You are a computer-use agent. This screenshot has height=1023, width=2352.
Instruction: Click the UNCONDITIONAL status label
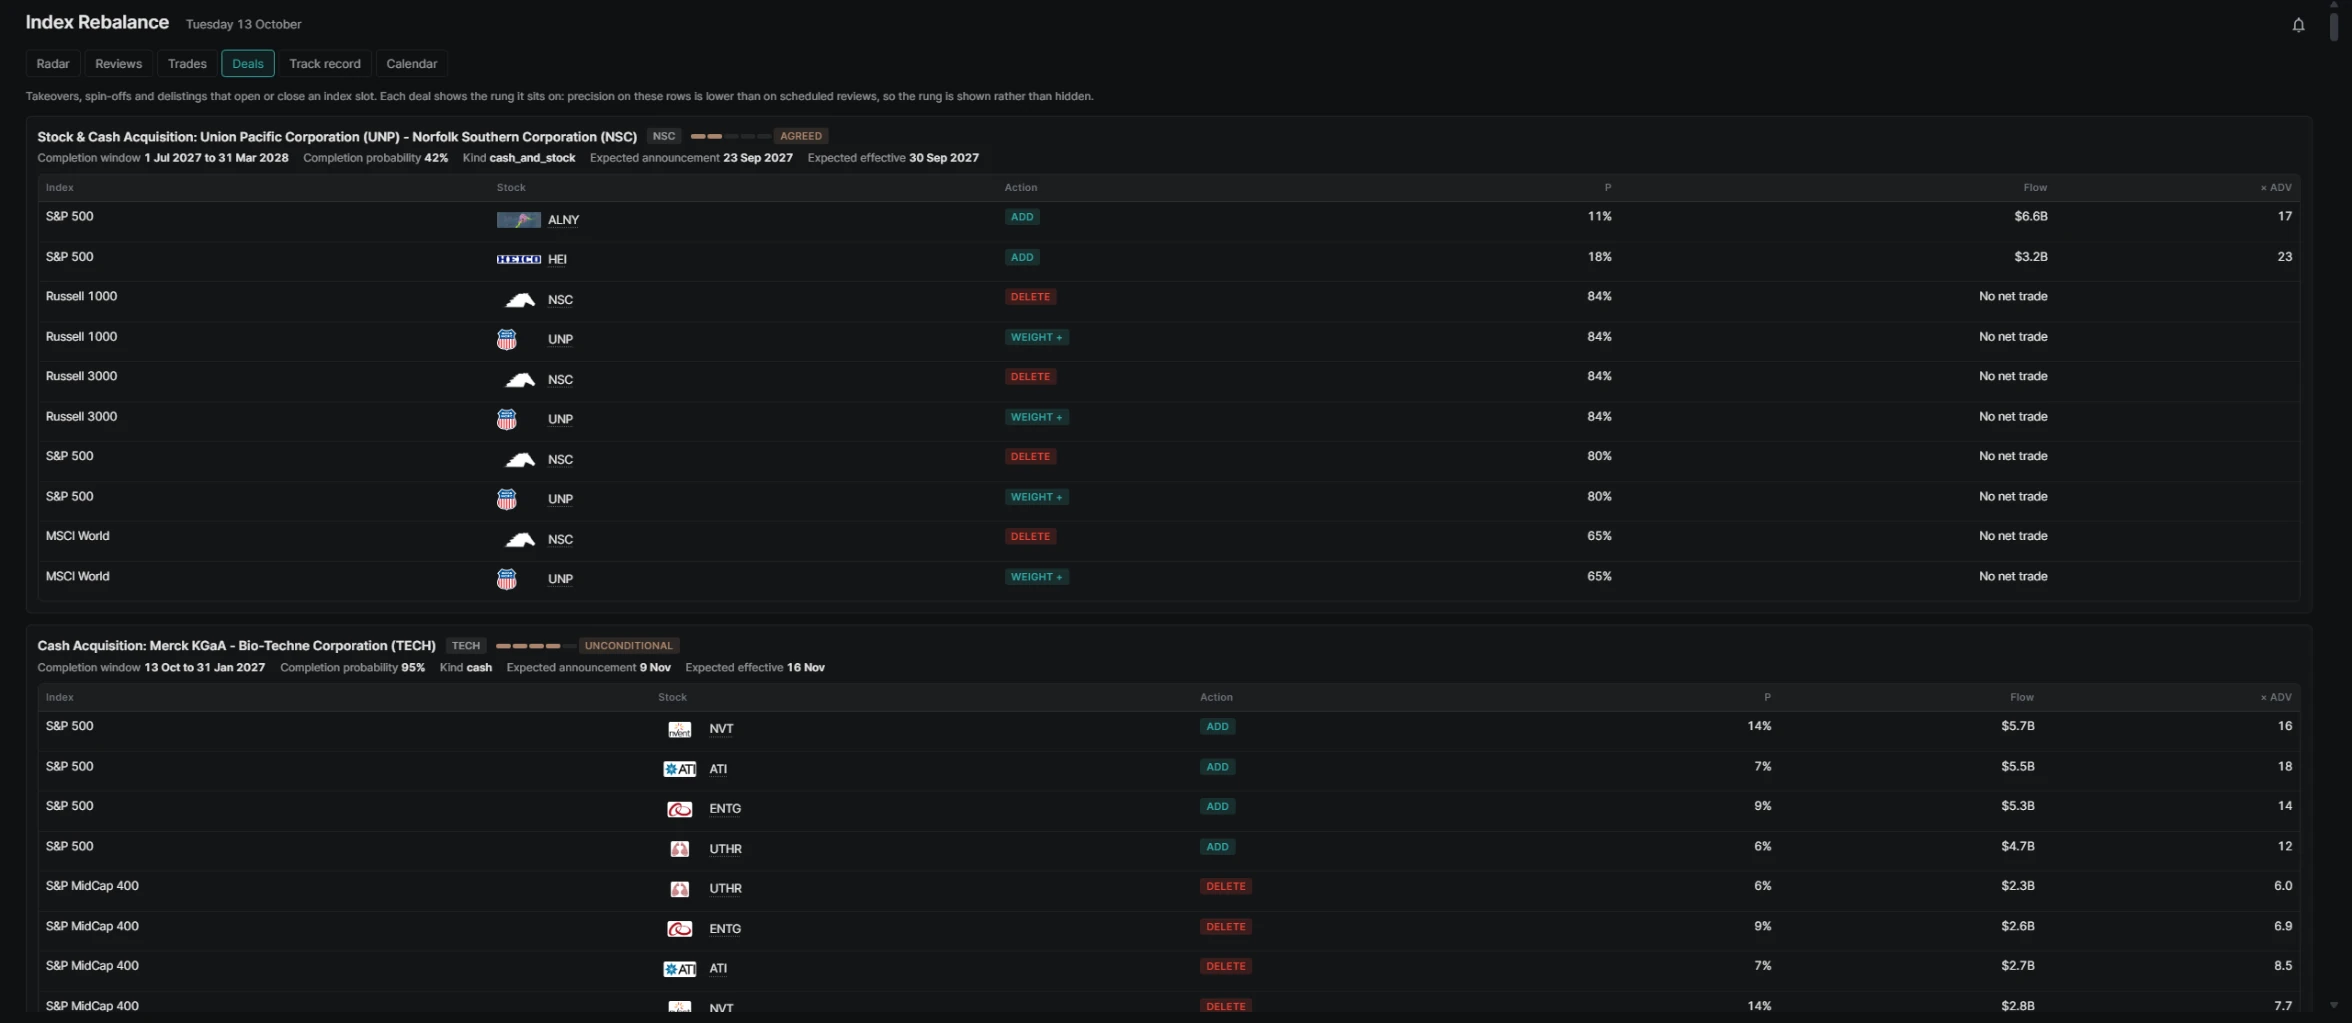point(628,646)
